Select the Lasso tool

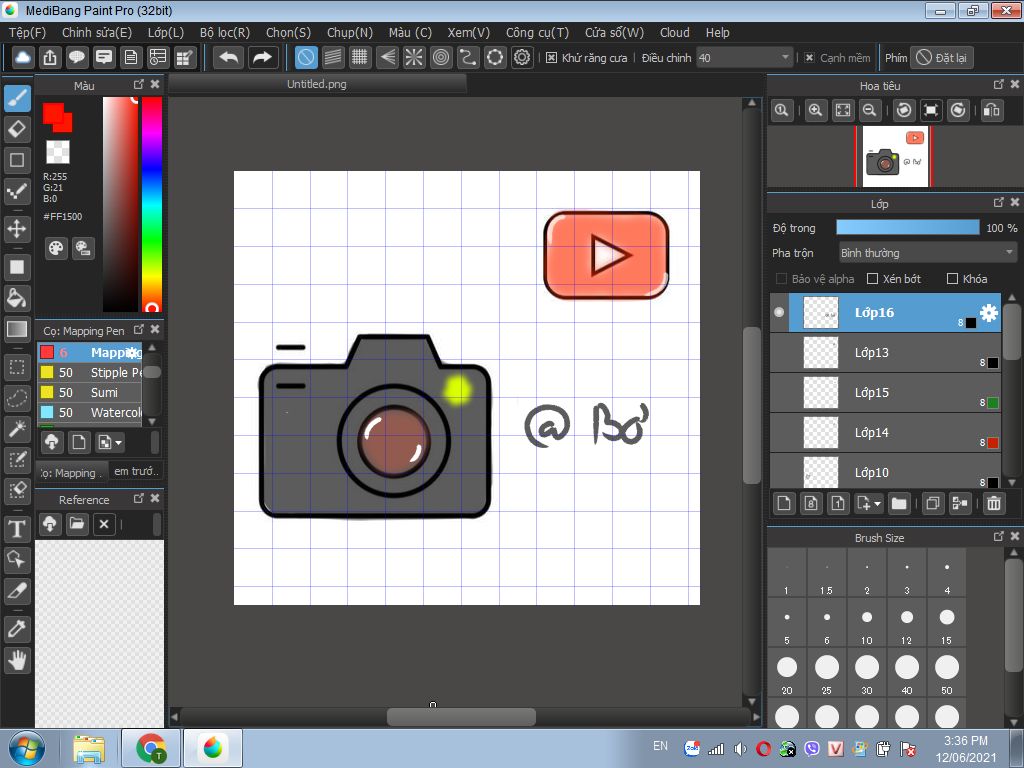17,398
